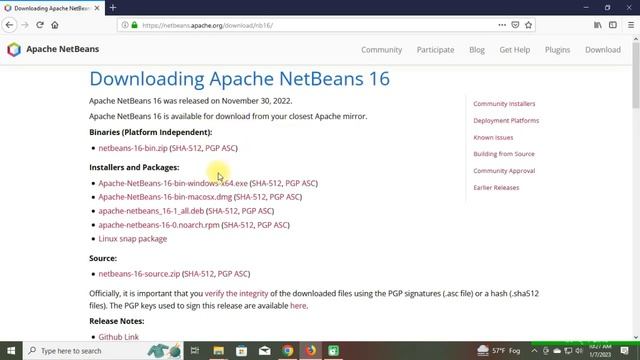640x360 pixels.
Task: Click the Windows taskbar search box
Action: (103, 351)
